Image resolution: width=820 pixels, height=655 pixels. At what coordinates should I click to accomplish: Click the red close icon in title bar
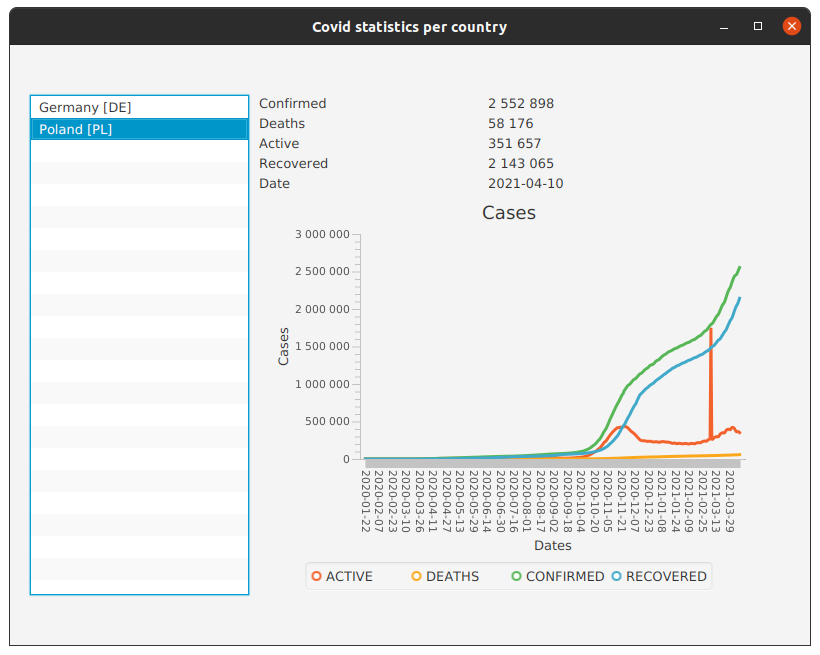(791, 26)
